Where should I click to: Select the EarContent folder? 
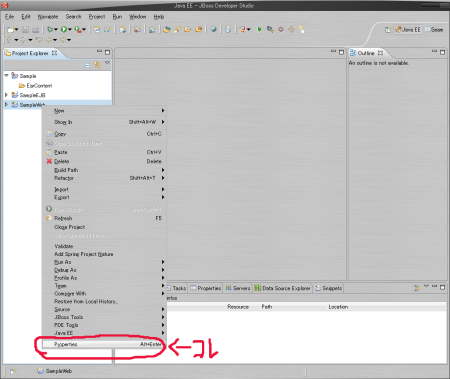36,86
